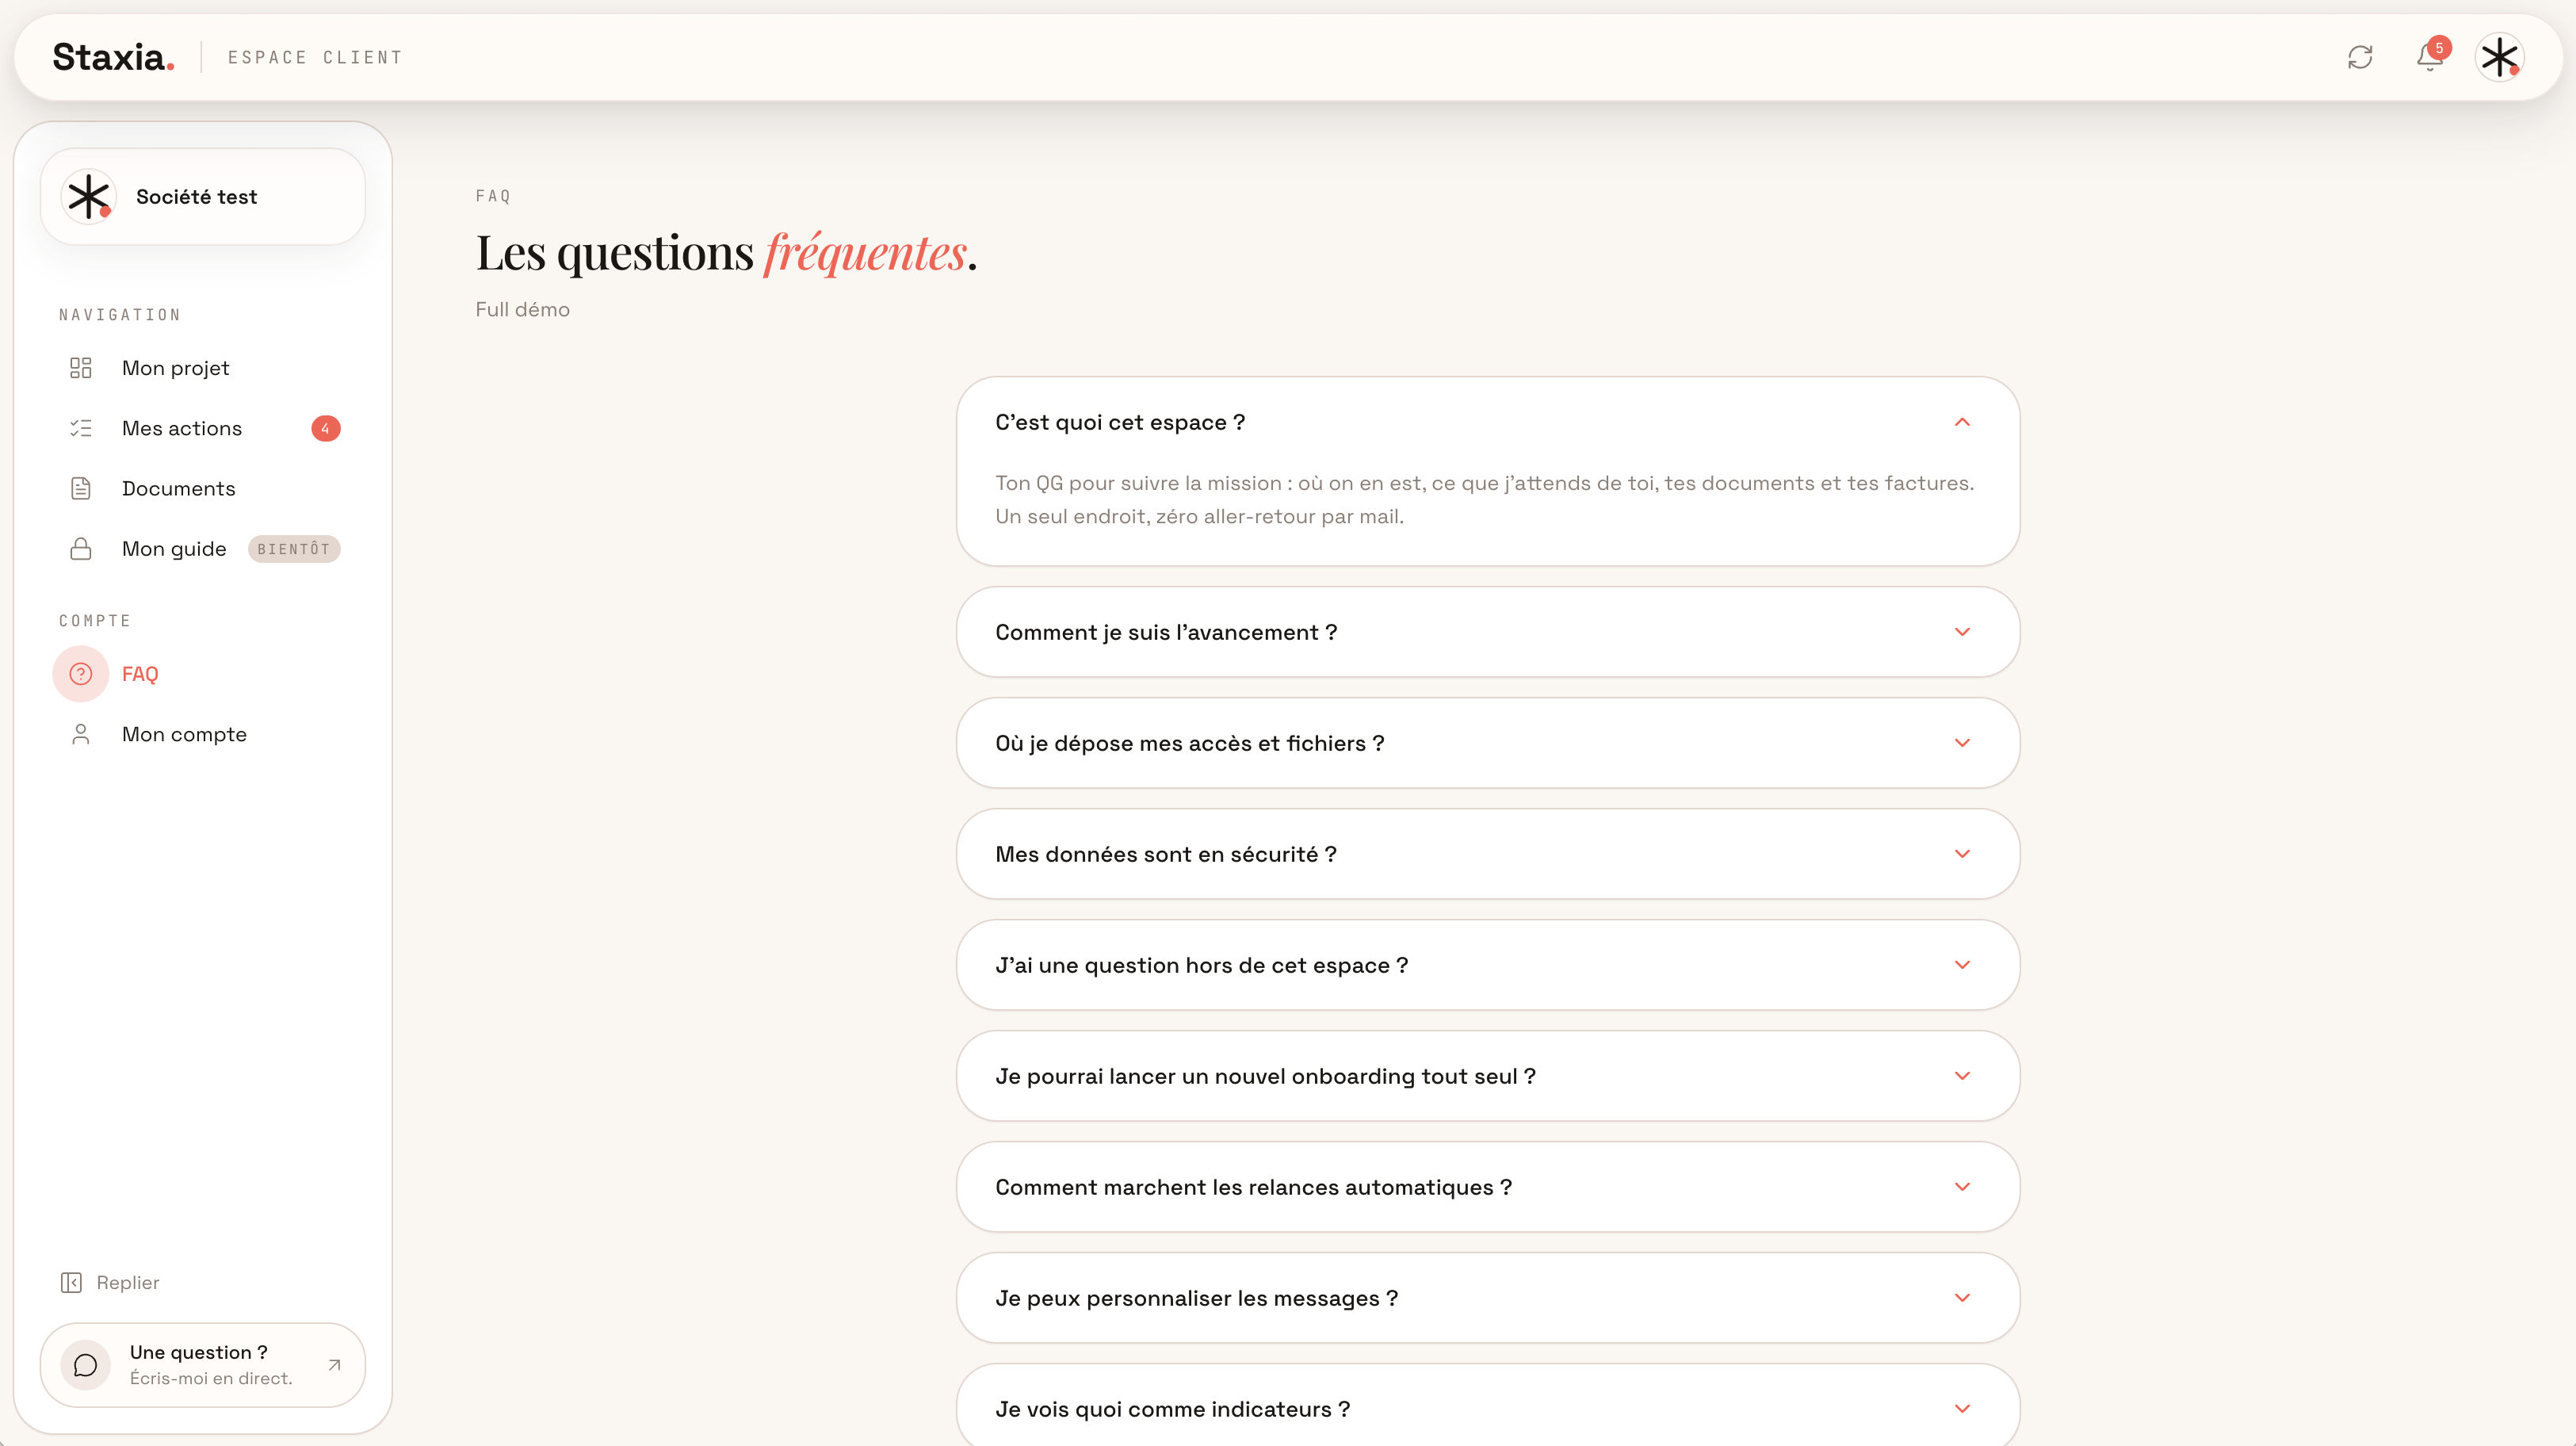Click "Une question ?" contact card text
Image resolution: width=2576 pixels, height=1446 pixels.
pyautogui.click(x=199, y=1352)
